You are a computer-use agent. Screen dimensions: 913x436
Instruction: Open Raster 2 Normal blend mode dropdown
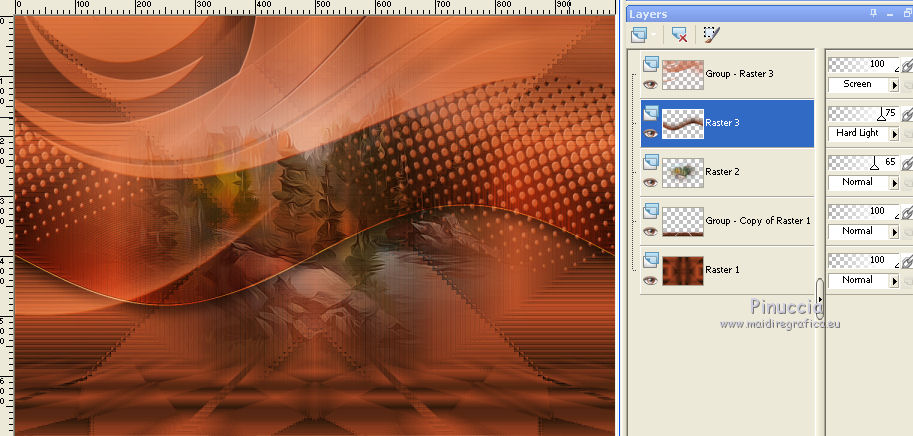pyautogui.click(x=894, y=183)
